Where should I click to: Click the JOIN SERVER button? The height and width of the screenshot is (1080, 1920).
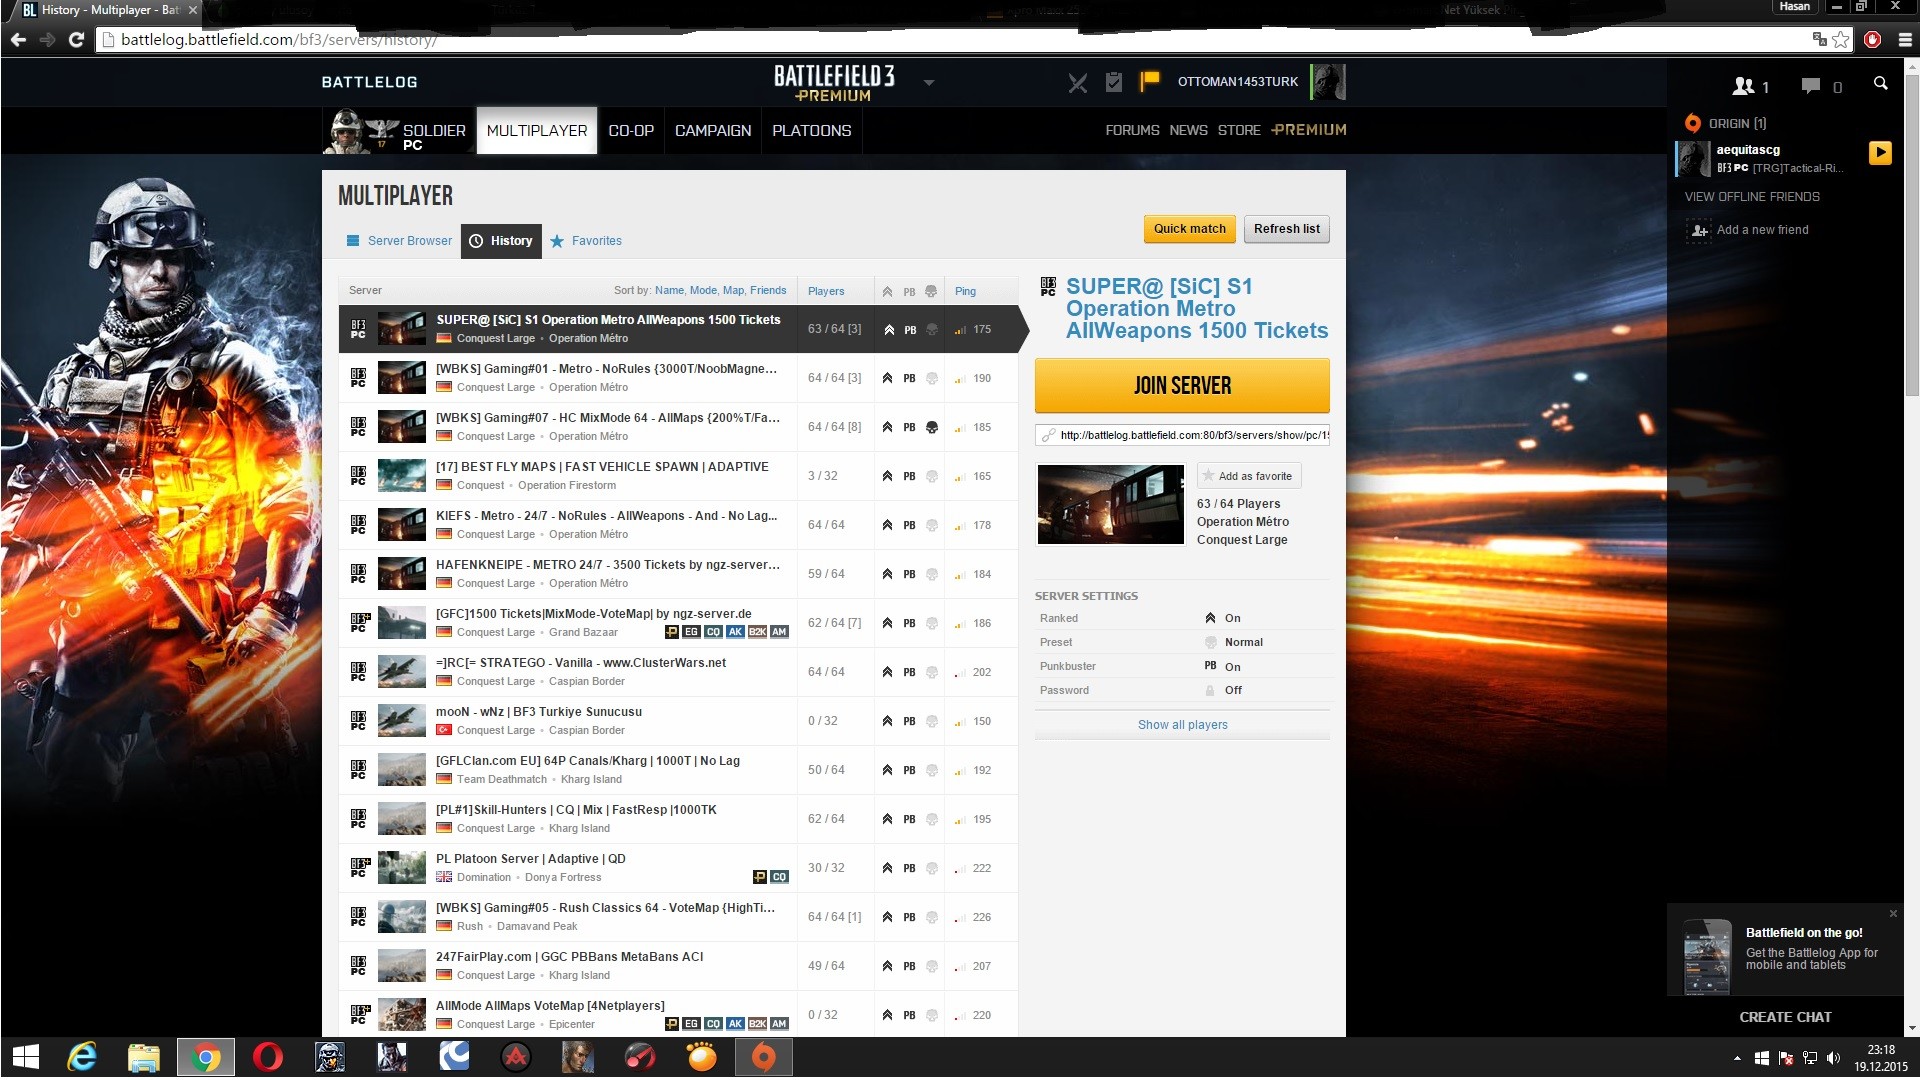1182,385
